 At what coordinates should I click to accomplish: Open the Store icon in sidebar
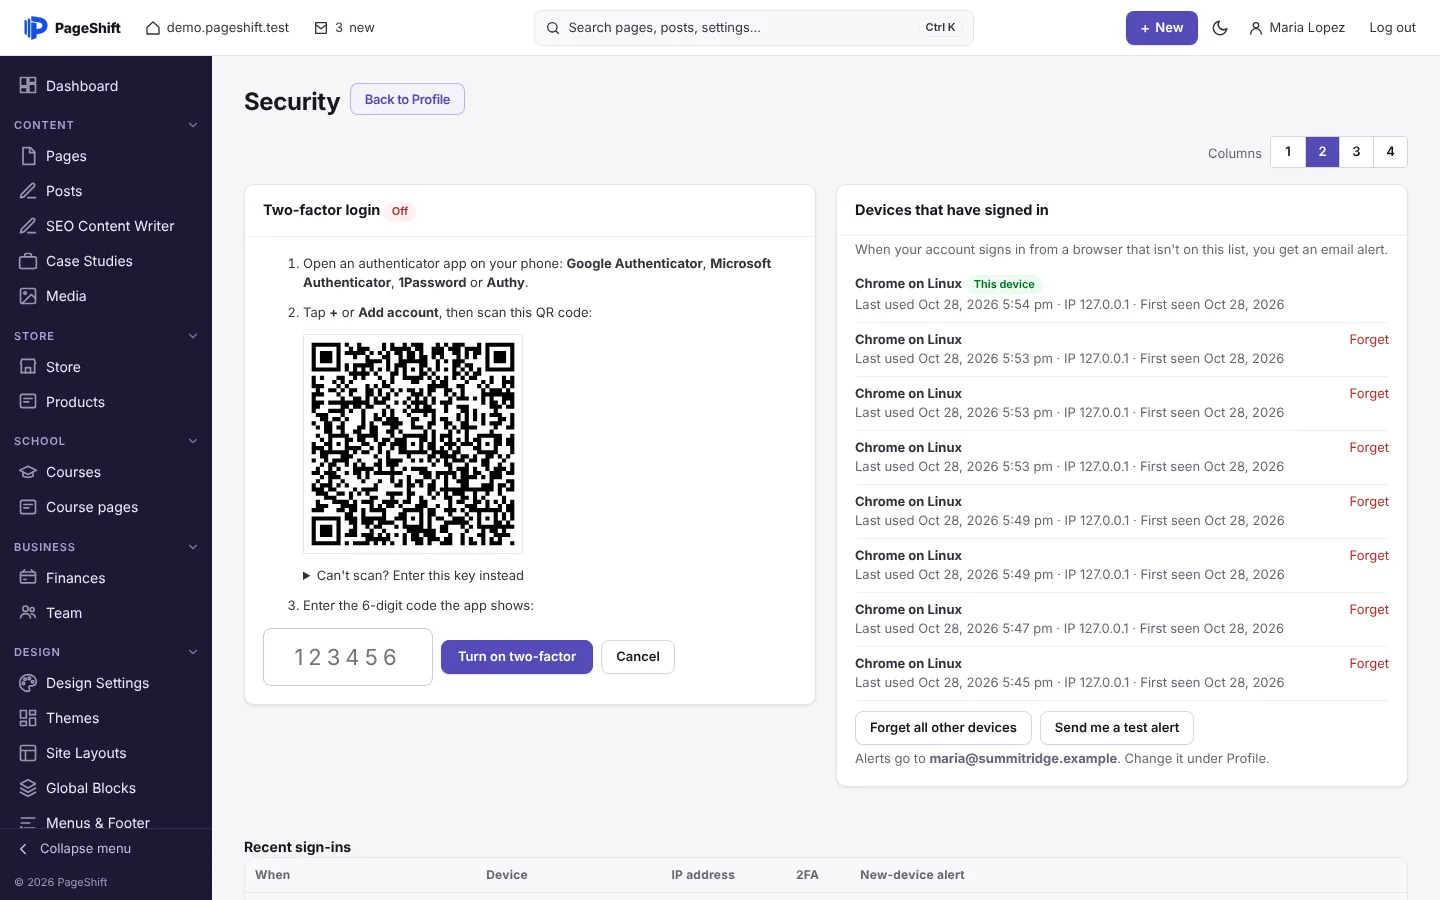(28, 367)
